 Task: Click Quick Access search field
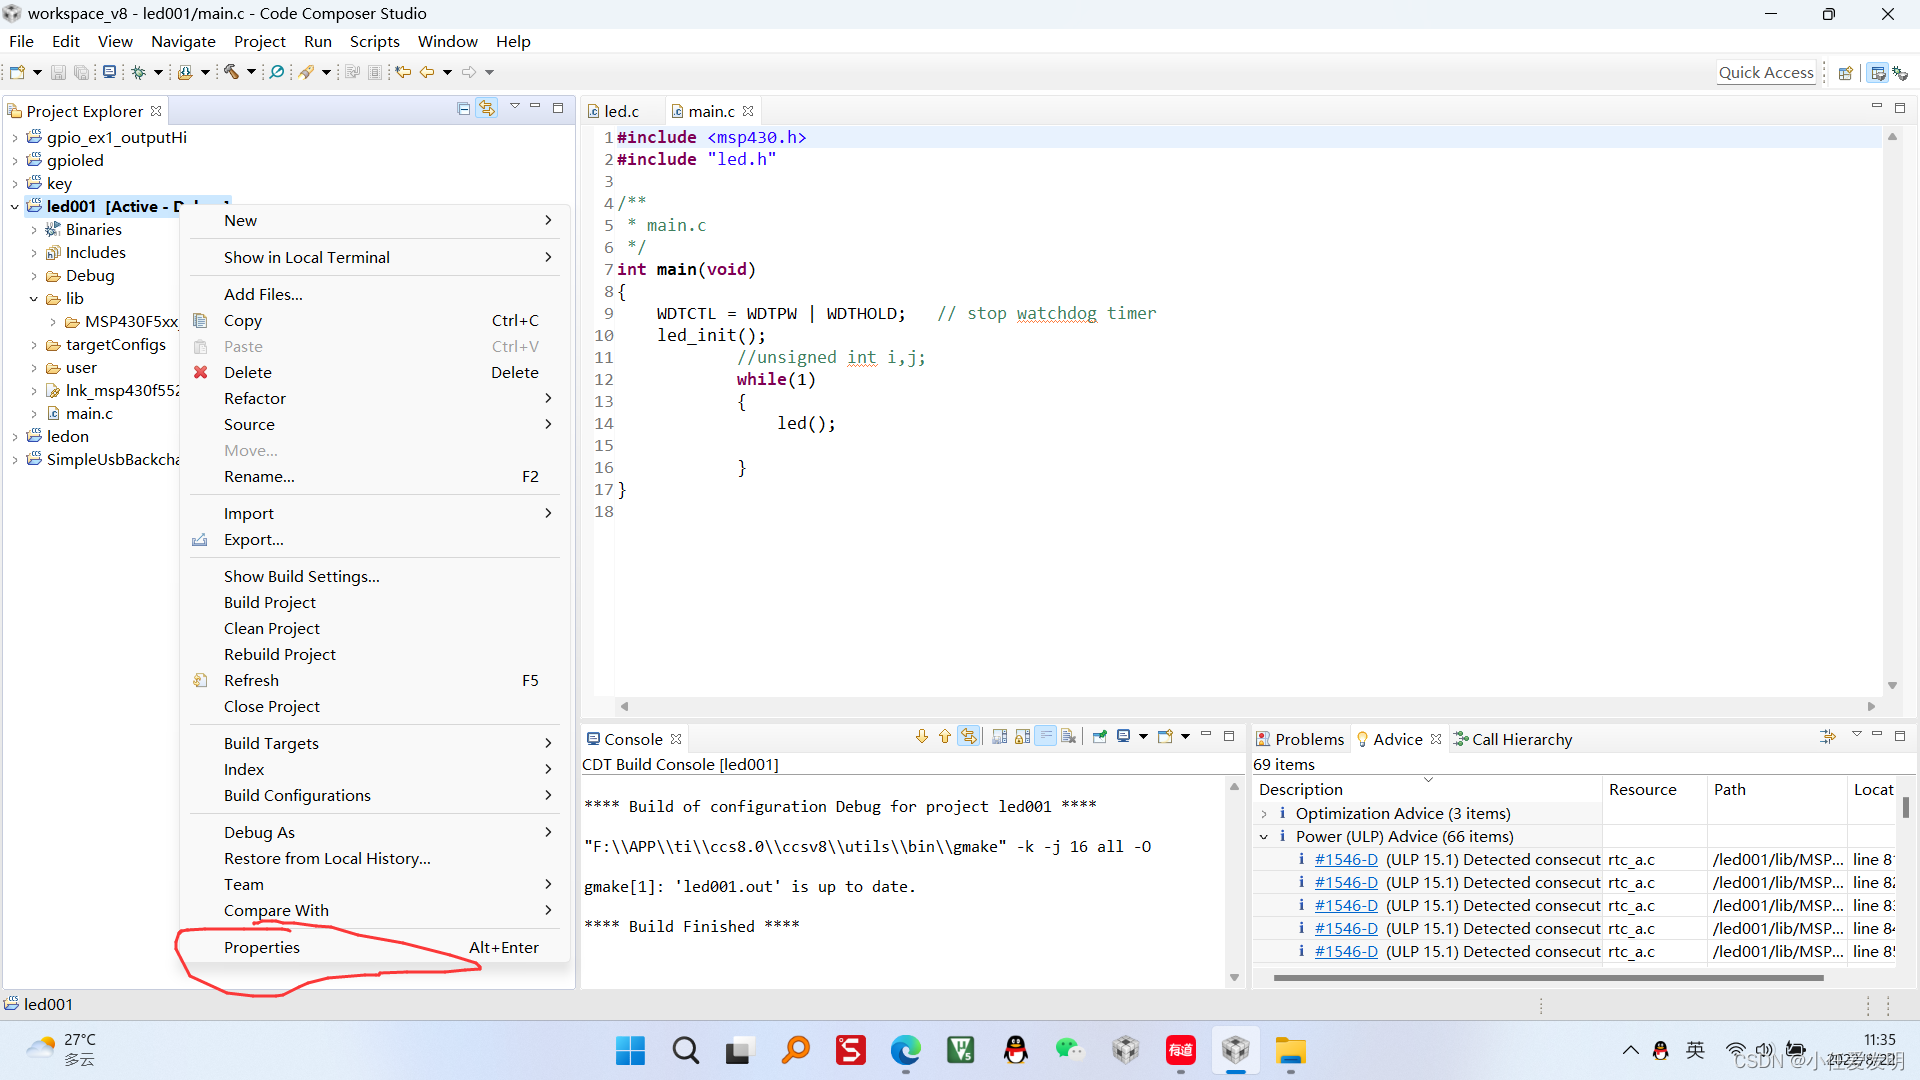click(1765, 72)
